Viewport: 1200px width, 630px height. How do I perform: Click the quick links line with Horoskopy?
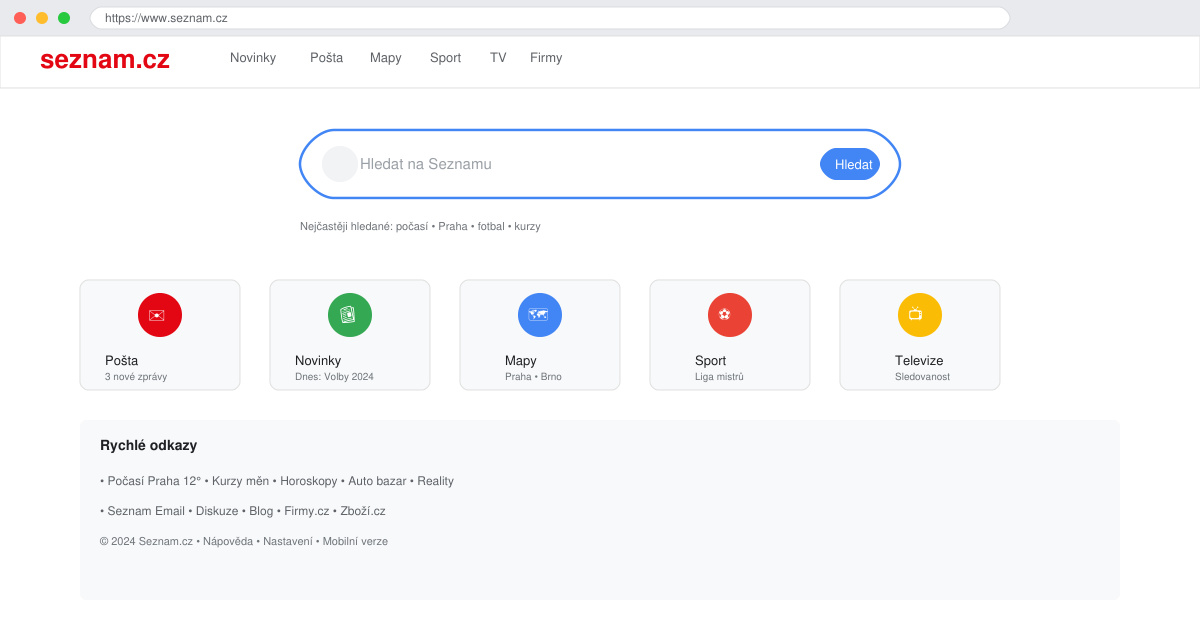pos(277,481)
